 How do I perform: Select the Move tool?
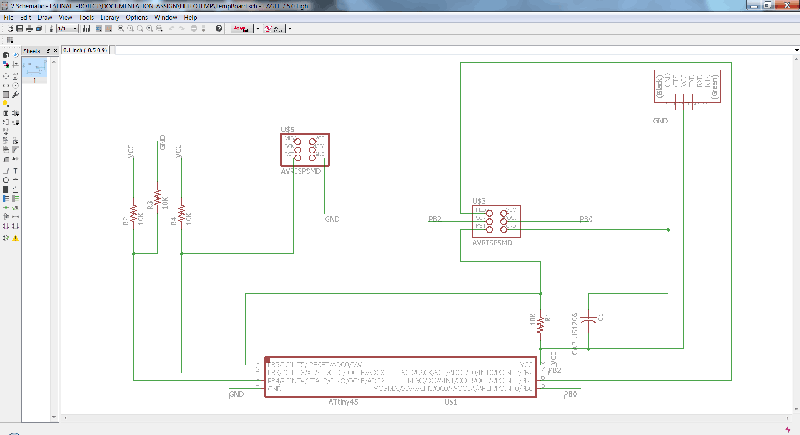coord(6,75)
